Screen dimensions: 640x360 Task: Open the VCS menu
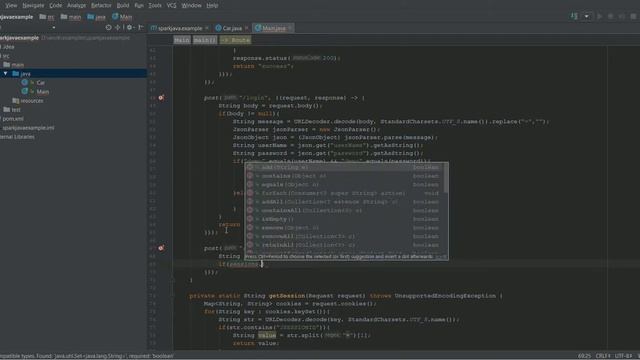[x=171, y=5]
